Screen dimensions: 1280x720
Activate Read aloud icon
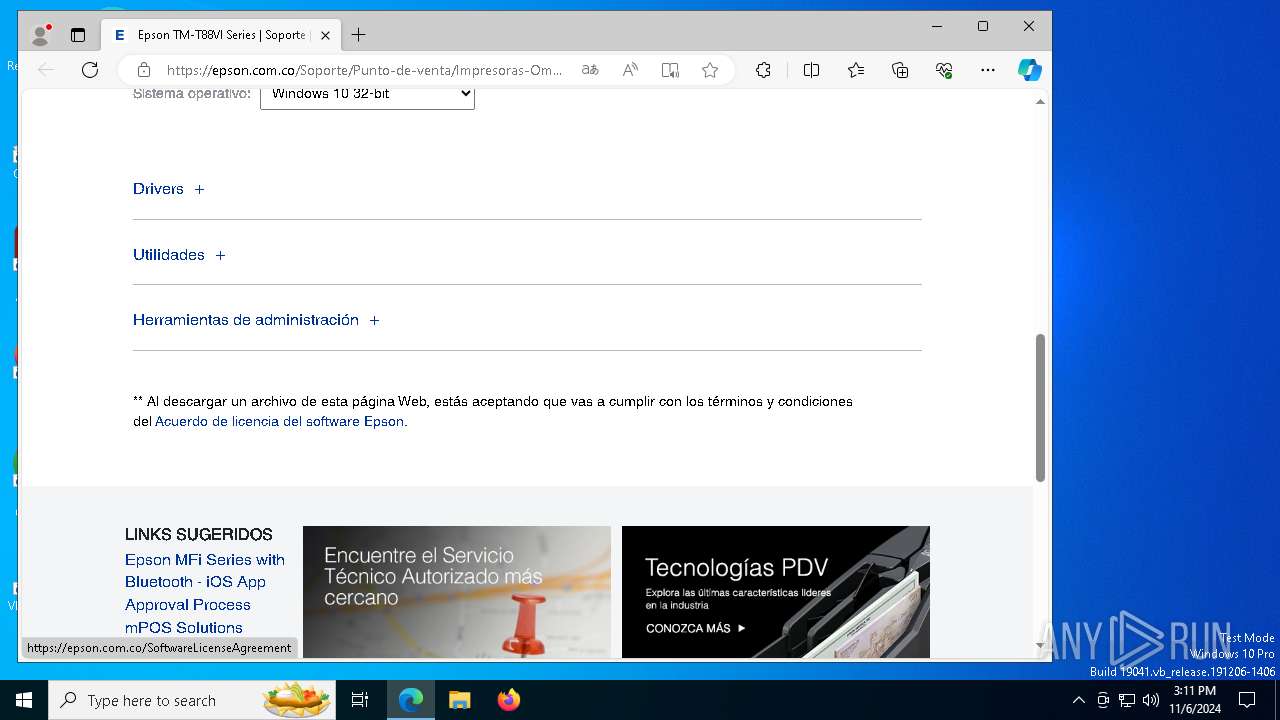(x=630, y=70)
